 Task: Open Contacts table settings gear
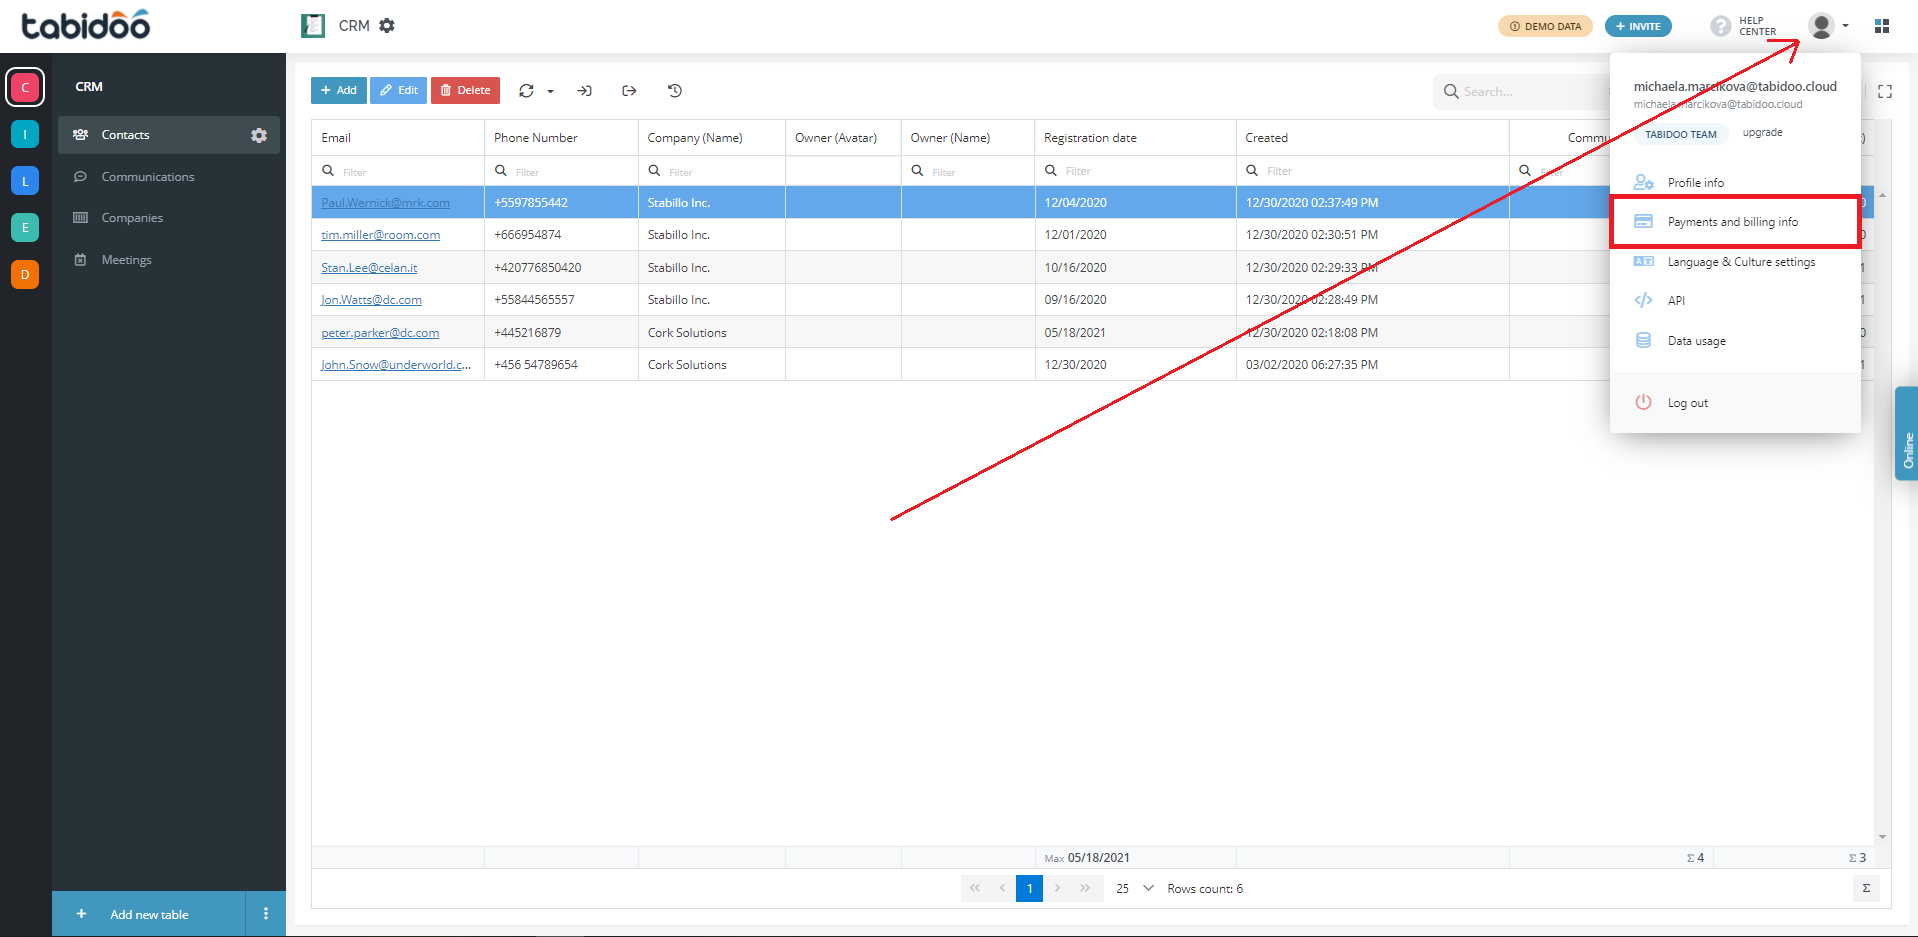tap(259, 135)
